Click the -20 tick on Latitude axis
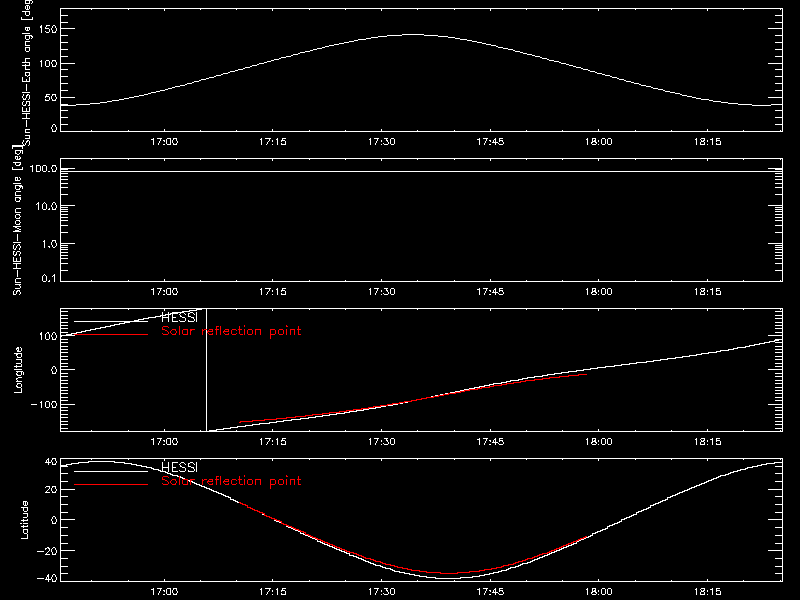The image size is (800, 600). (47, 552)
